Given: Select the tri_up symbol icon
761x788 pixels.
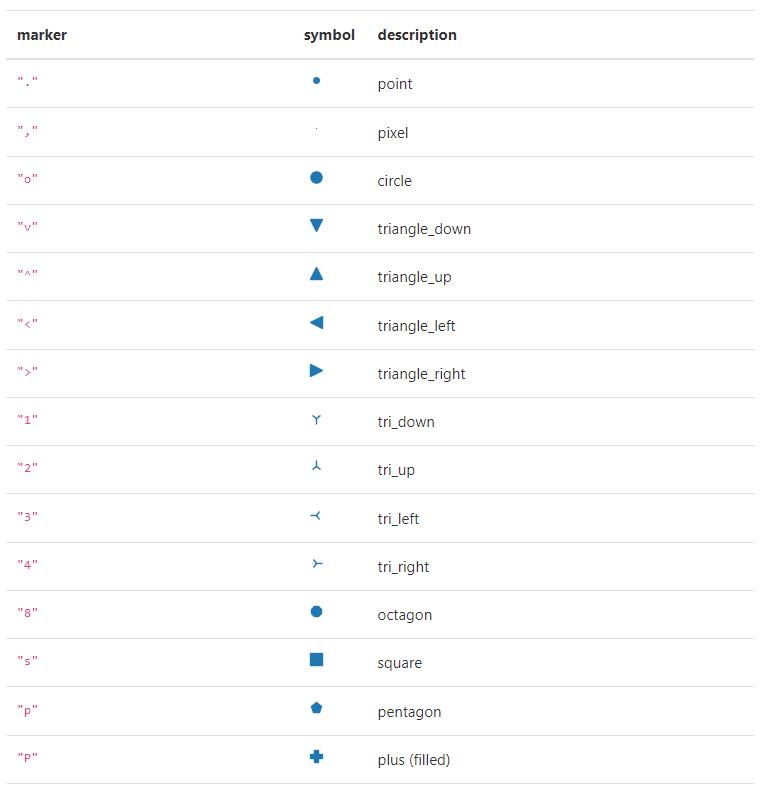Looking at the screenshot, I should coord(316,465).
